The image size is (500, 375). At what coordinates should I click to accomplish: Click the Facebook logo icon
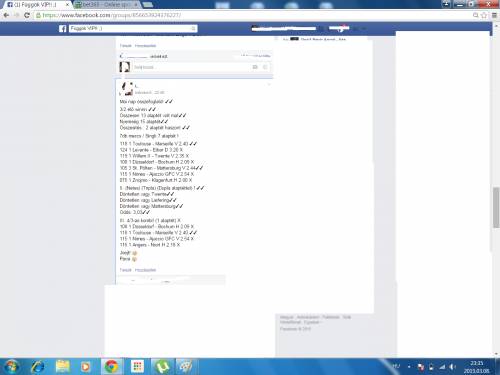click(x=63, y=29)
